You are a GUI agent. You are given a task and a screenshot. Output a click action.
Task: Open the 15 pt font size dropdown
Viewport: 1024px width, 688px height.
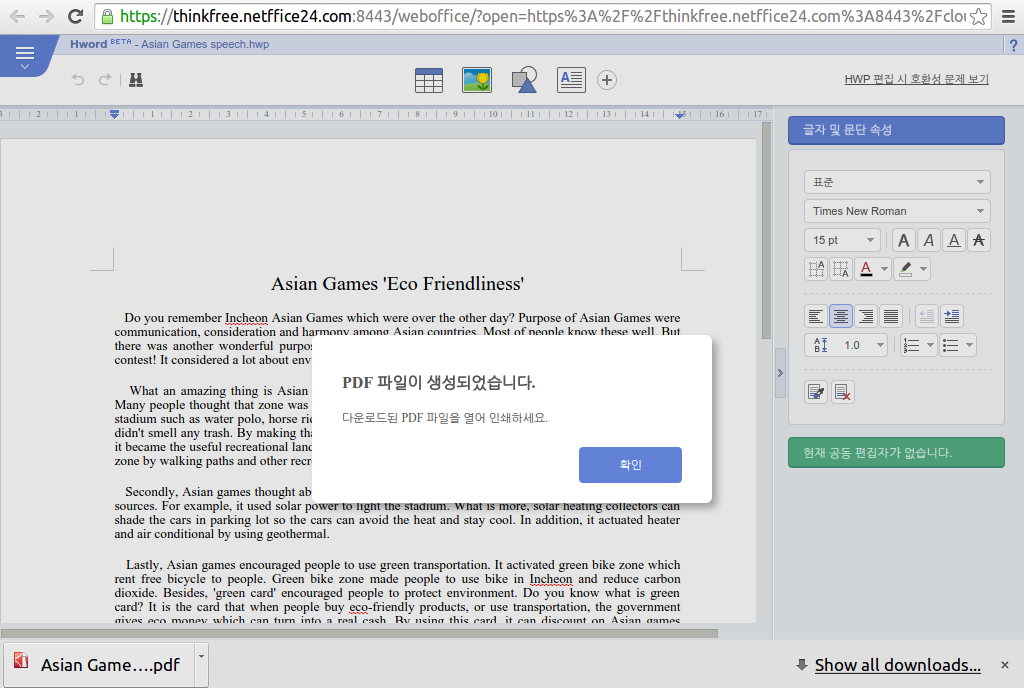point(842,240)
